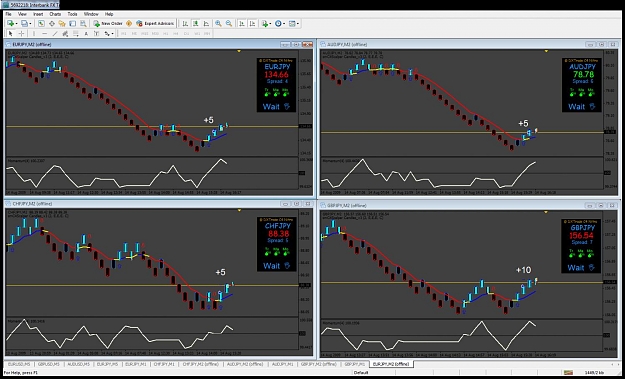Open the Terminal panel icon
The width and height of the screenshot is (625, 379).
[x=73, y=24]
